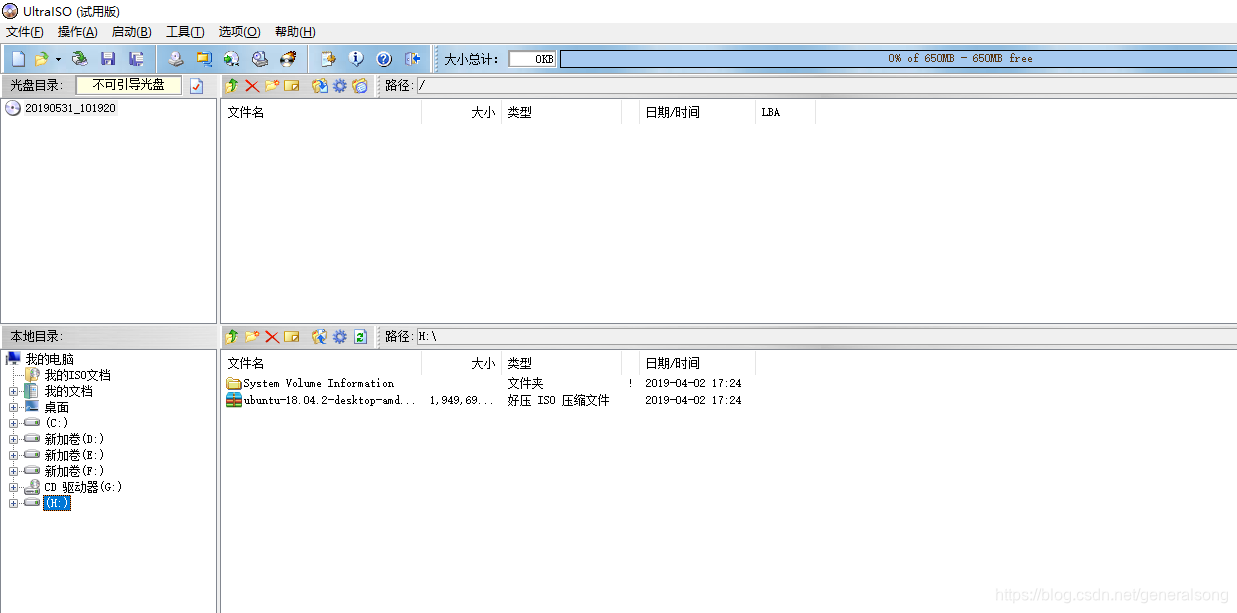Click add files icon in local directory pane
This screenshot has width=1237, height=613.
click(320, 337)
